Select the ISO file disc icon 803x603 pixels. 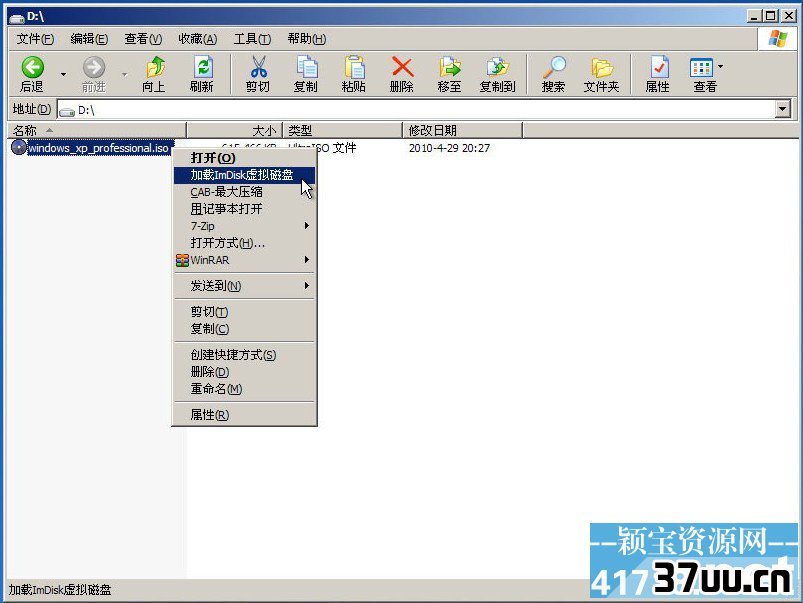[18, 148]
